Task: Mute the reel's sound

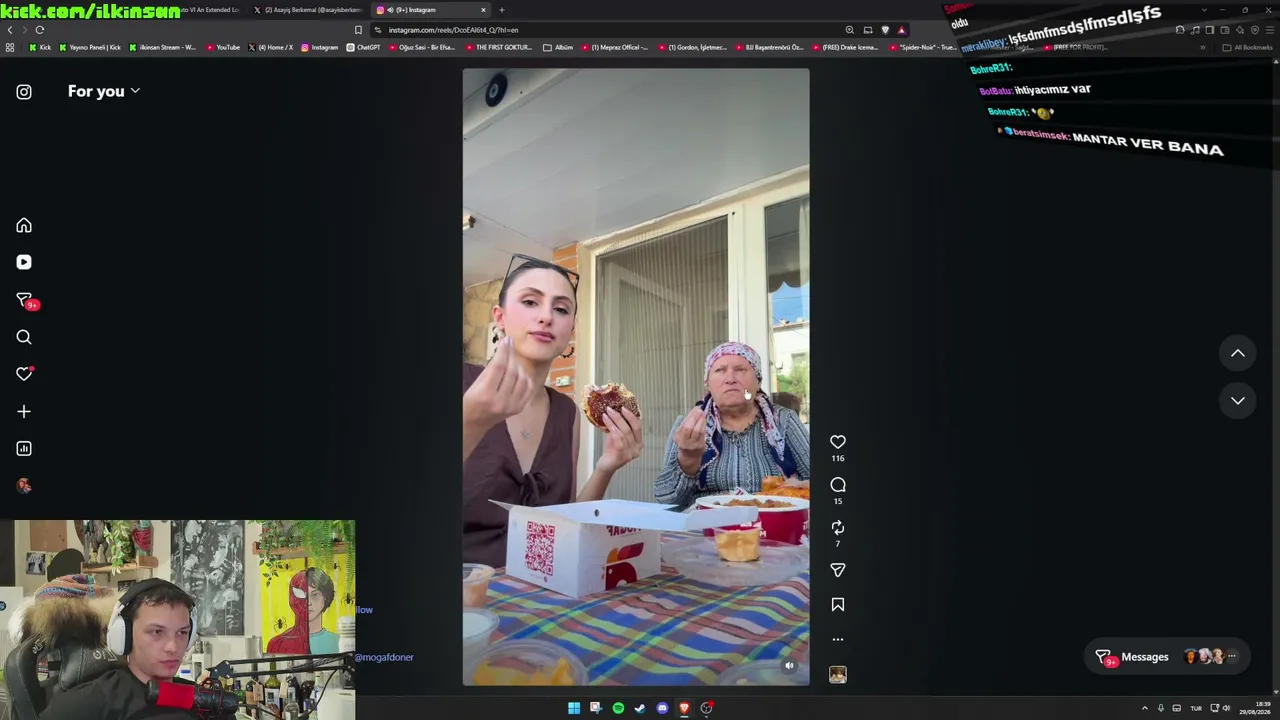Action: [789, 665]
